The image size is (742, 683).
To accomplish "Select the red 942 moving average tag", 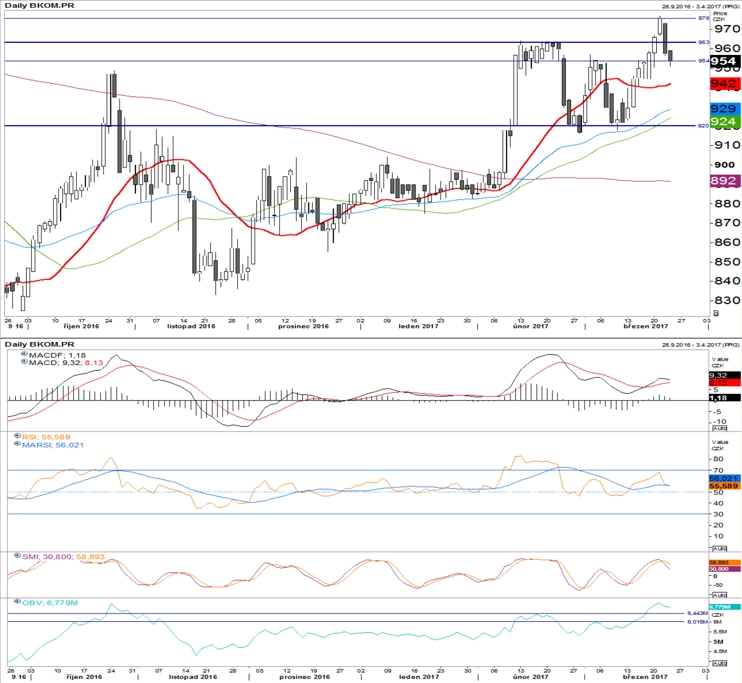I will pos(724,84).
